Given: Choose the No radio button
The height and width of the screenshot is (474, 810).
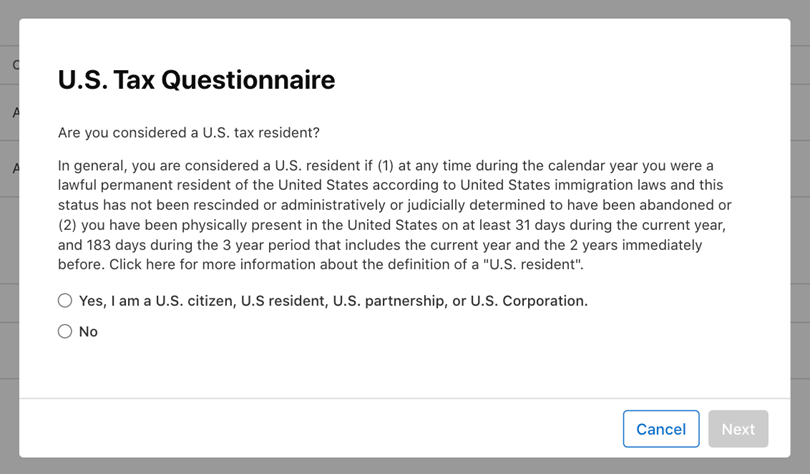Looking at the screenshot, I should point(65,331).
